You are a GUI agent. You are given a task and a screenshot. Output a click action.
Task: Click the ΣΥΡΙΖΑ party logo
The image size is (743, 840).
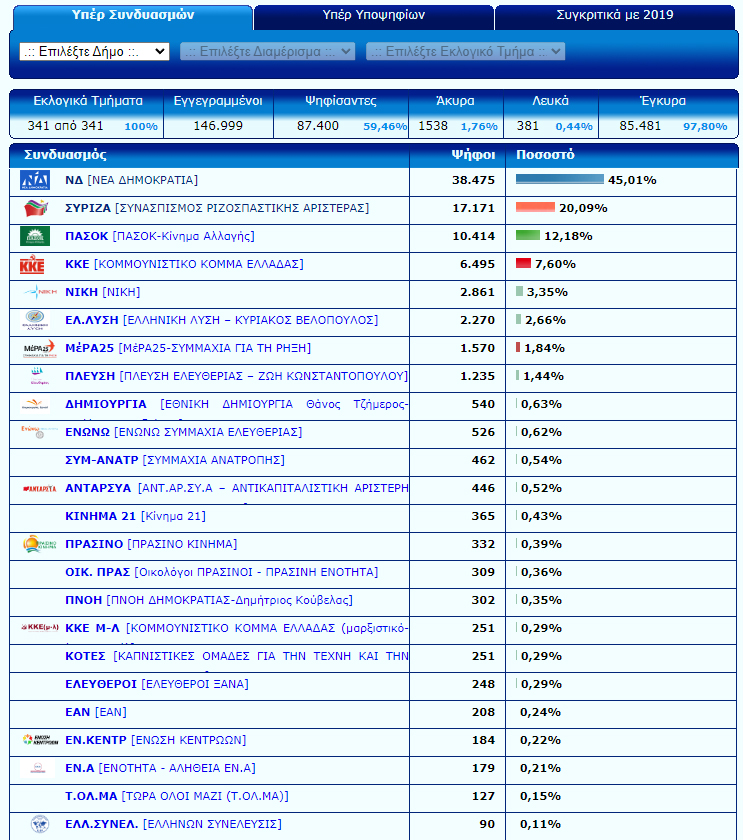[x=36, y=208]
